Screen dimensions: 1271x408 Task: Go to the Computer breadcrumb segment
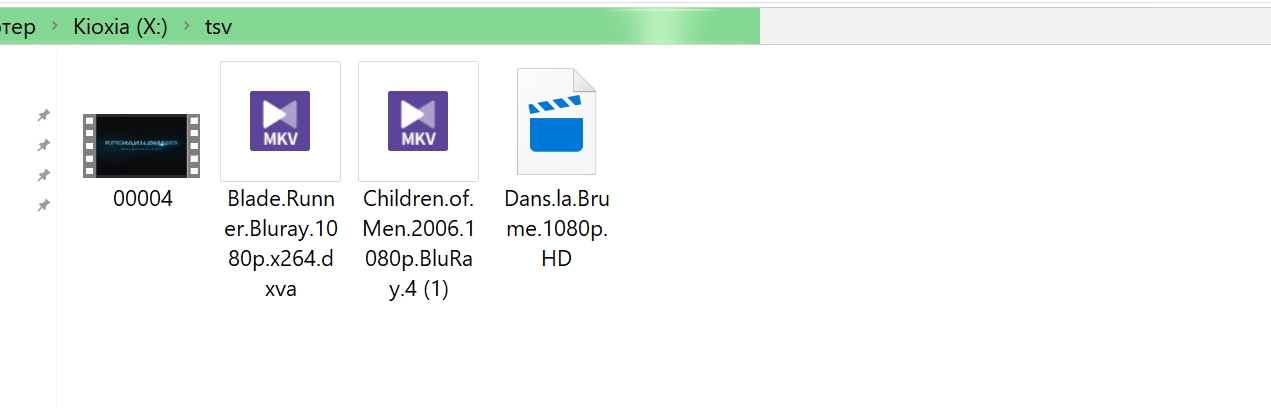coord(17,27)
